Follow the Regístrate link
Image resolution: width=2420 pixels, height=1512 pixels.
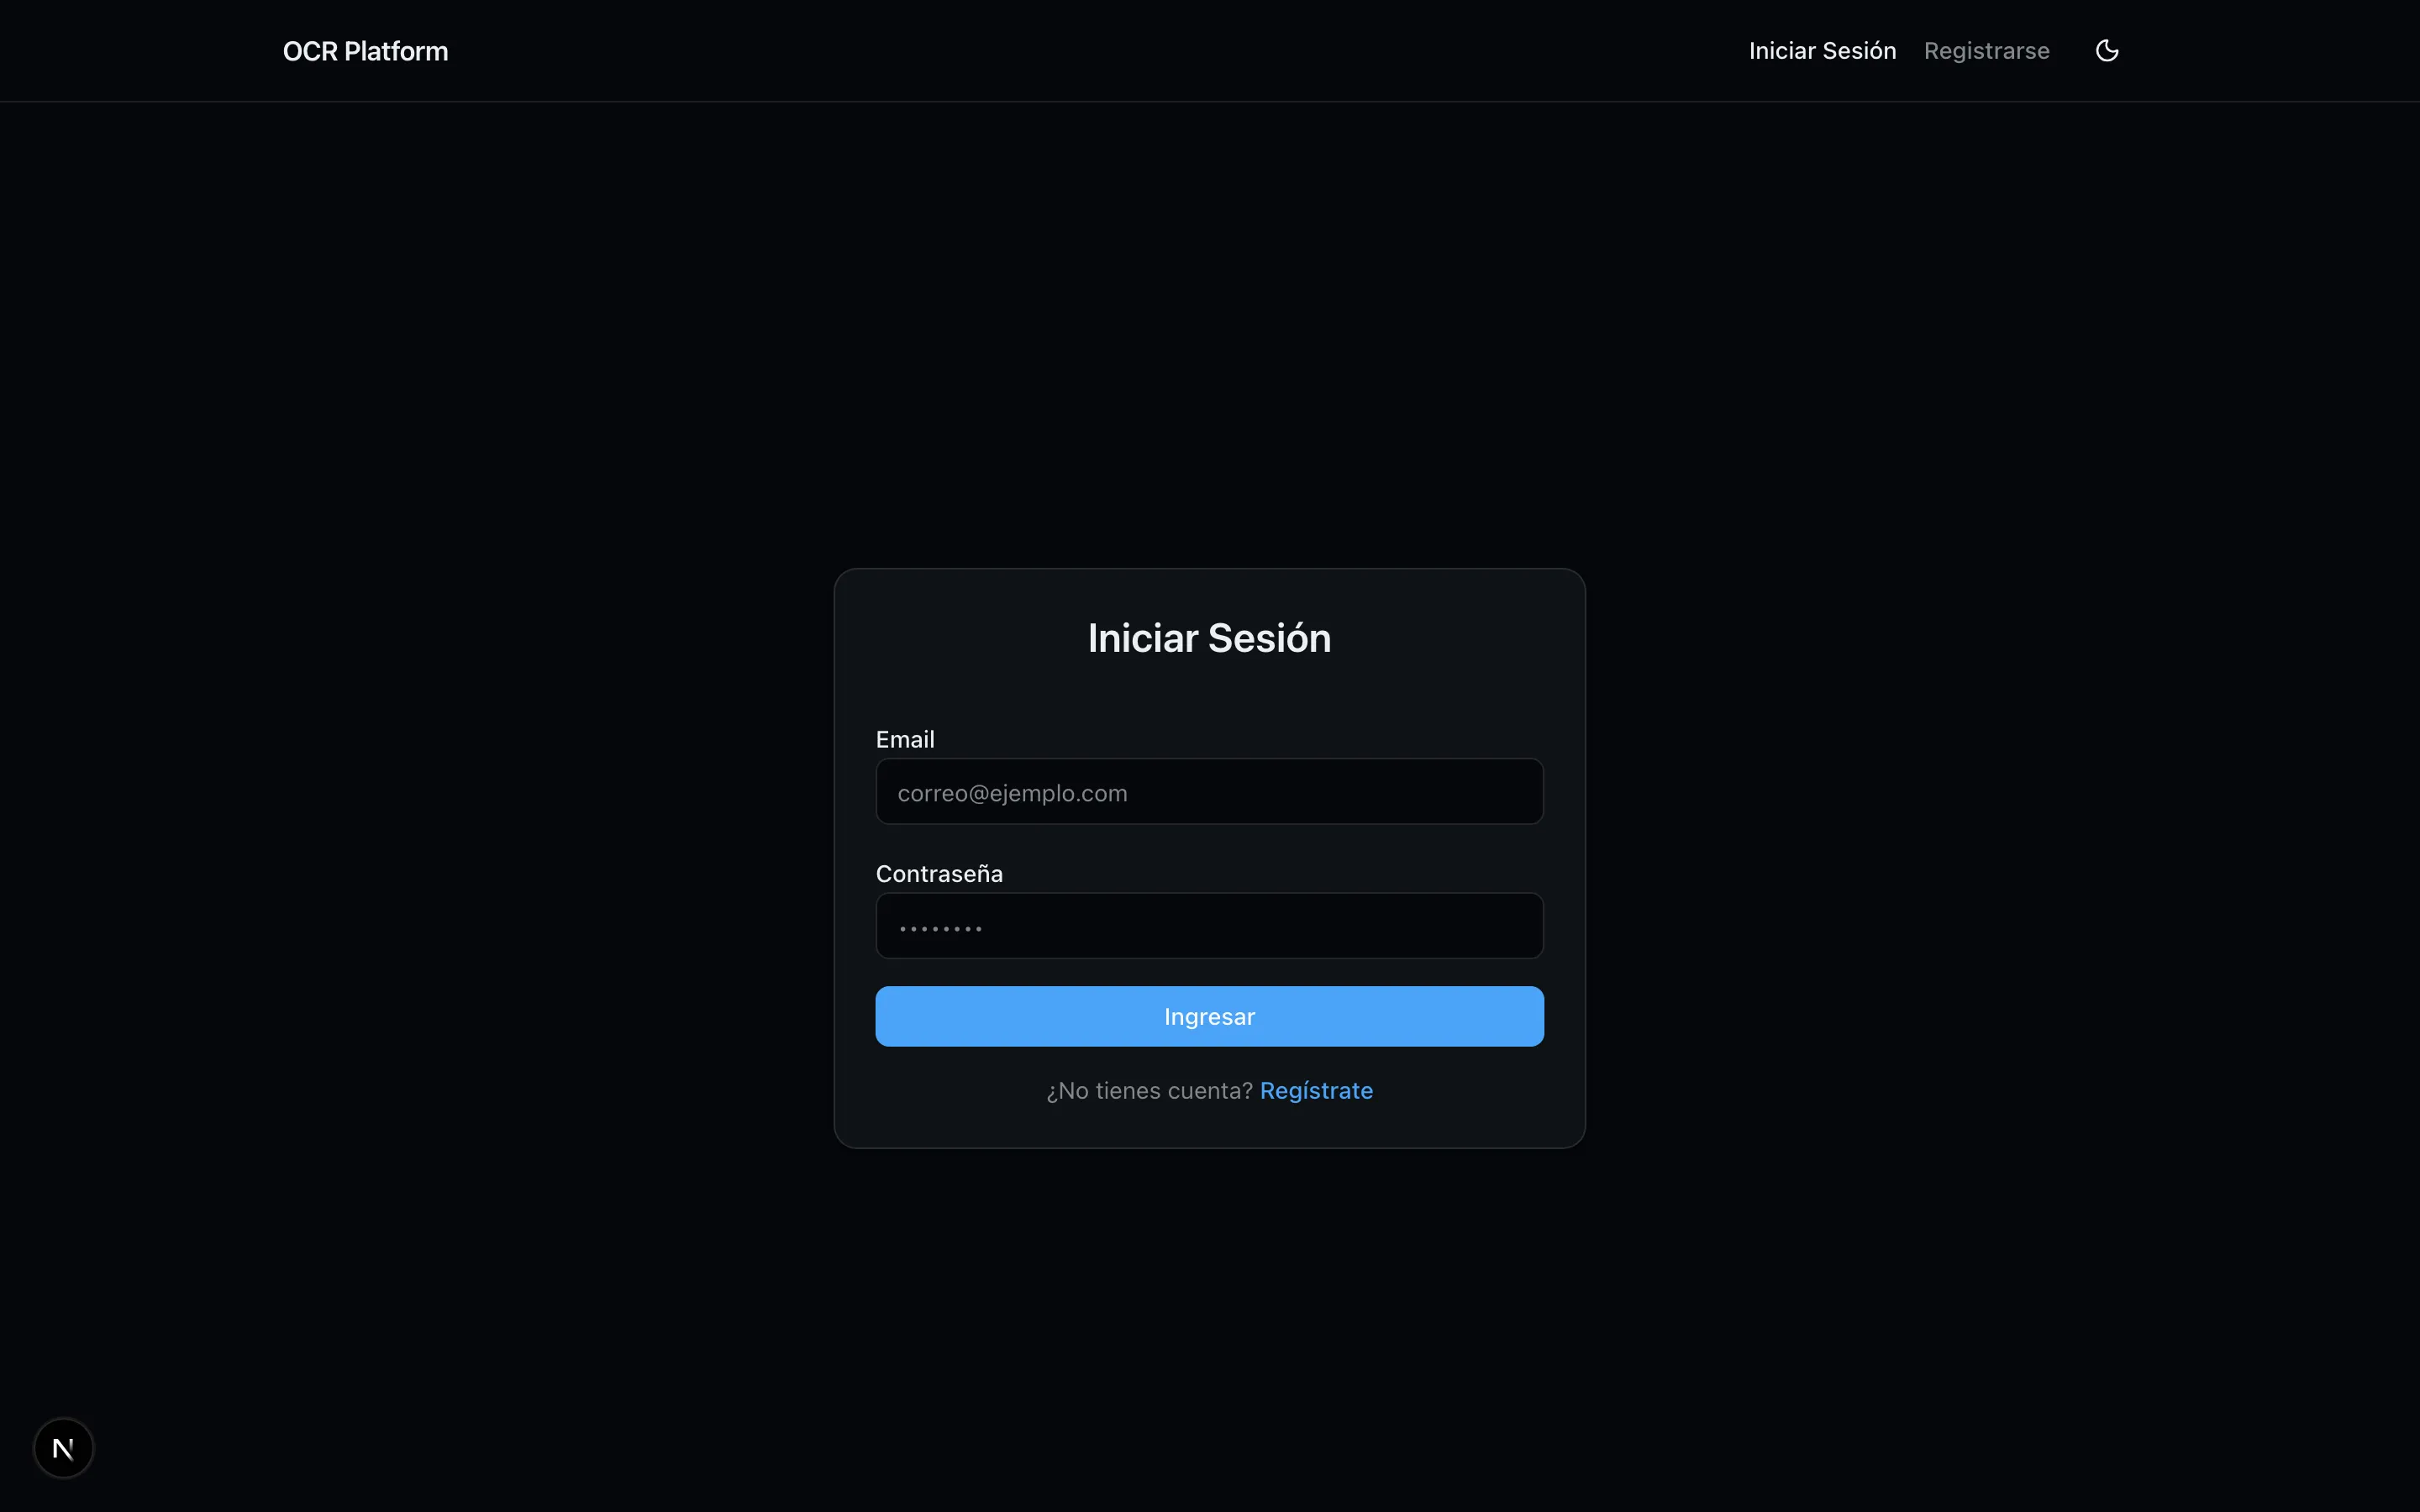click(x=1316, y=1091)
